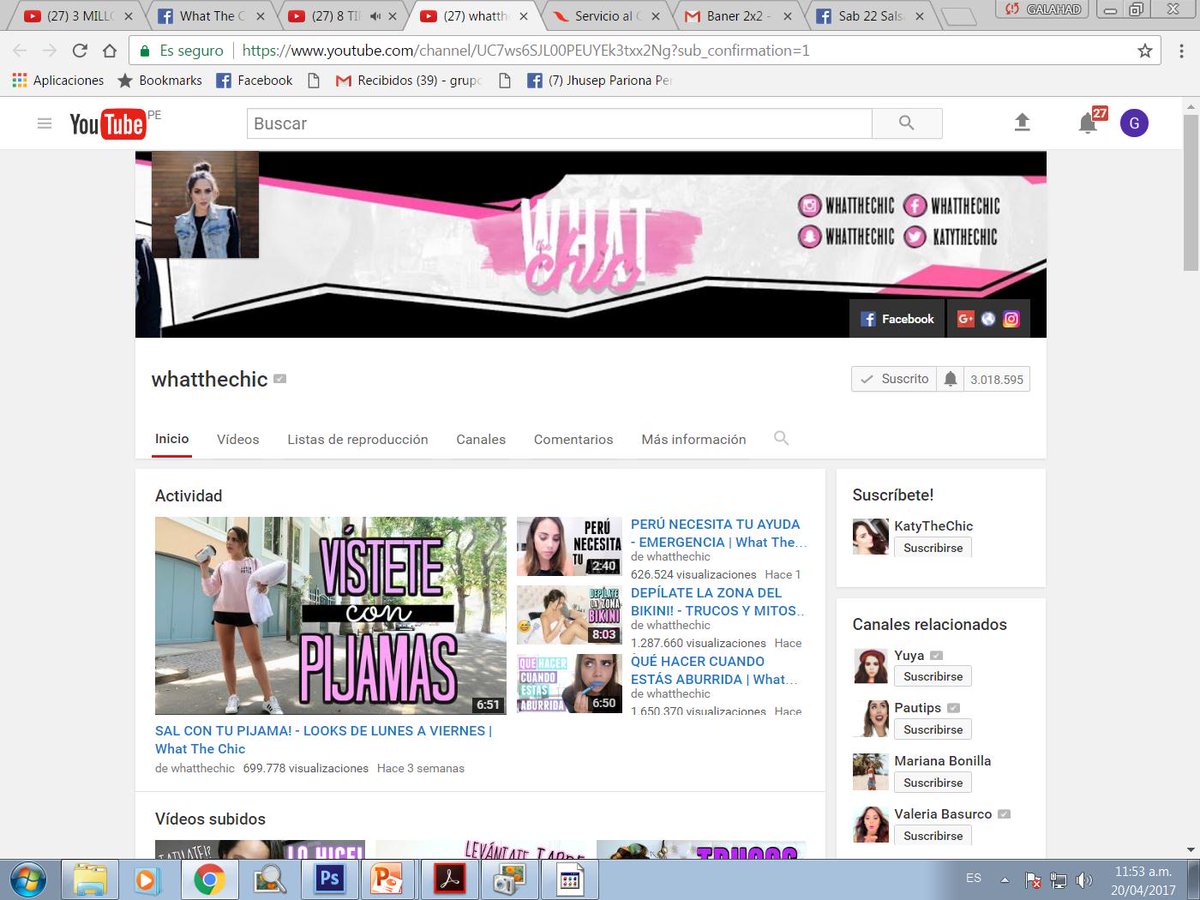Screen dimensions: 1200x900
Task: Select the Inicio channel tab
Action: [172, 439]
